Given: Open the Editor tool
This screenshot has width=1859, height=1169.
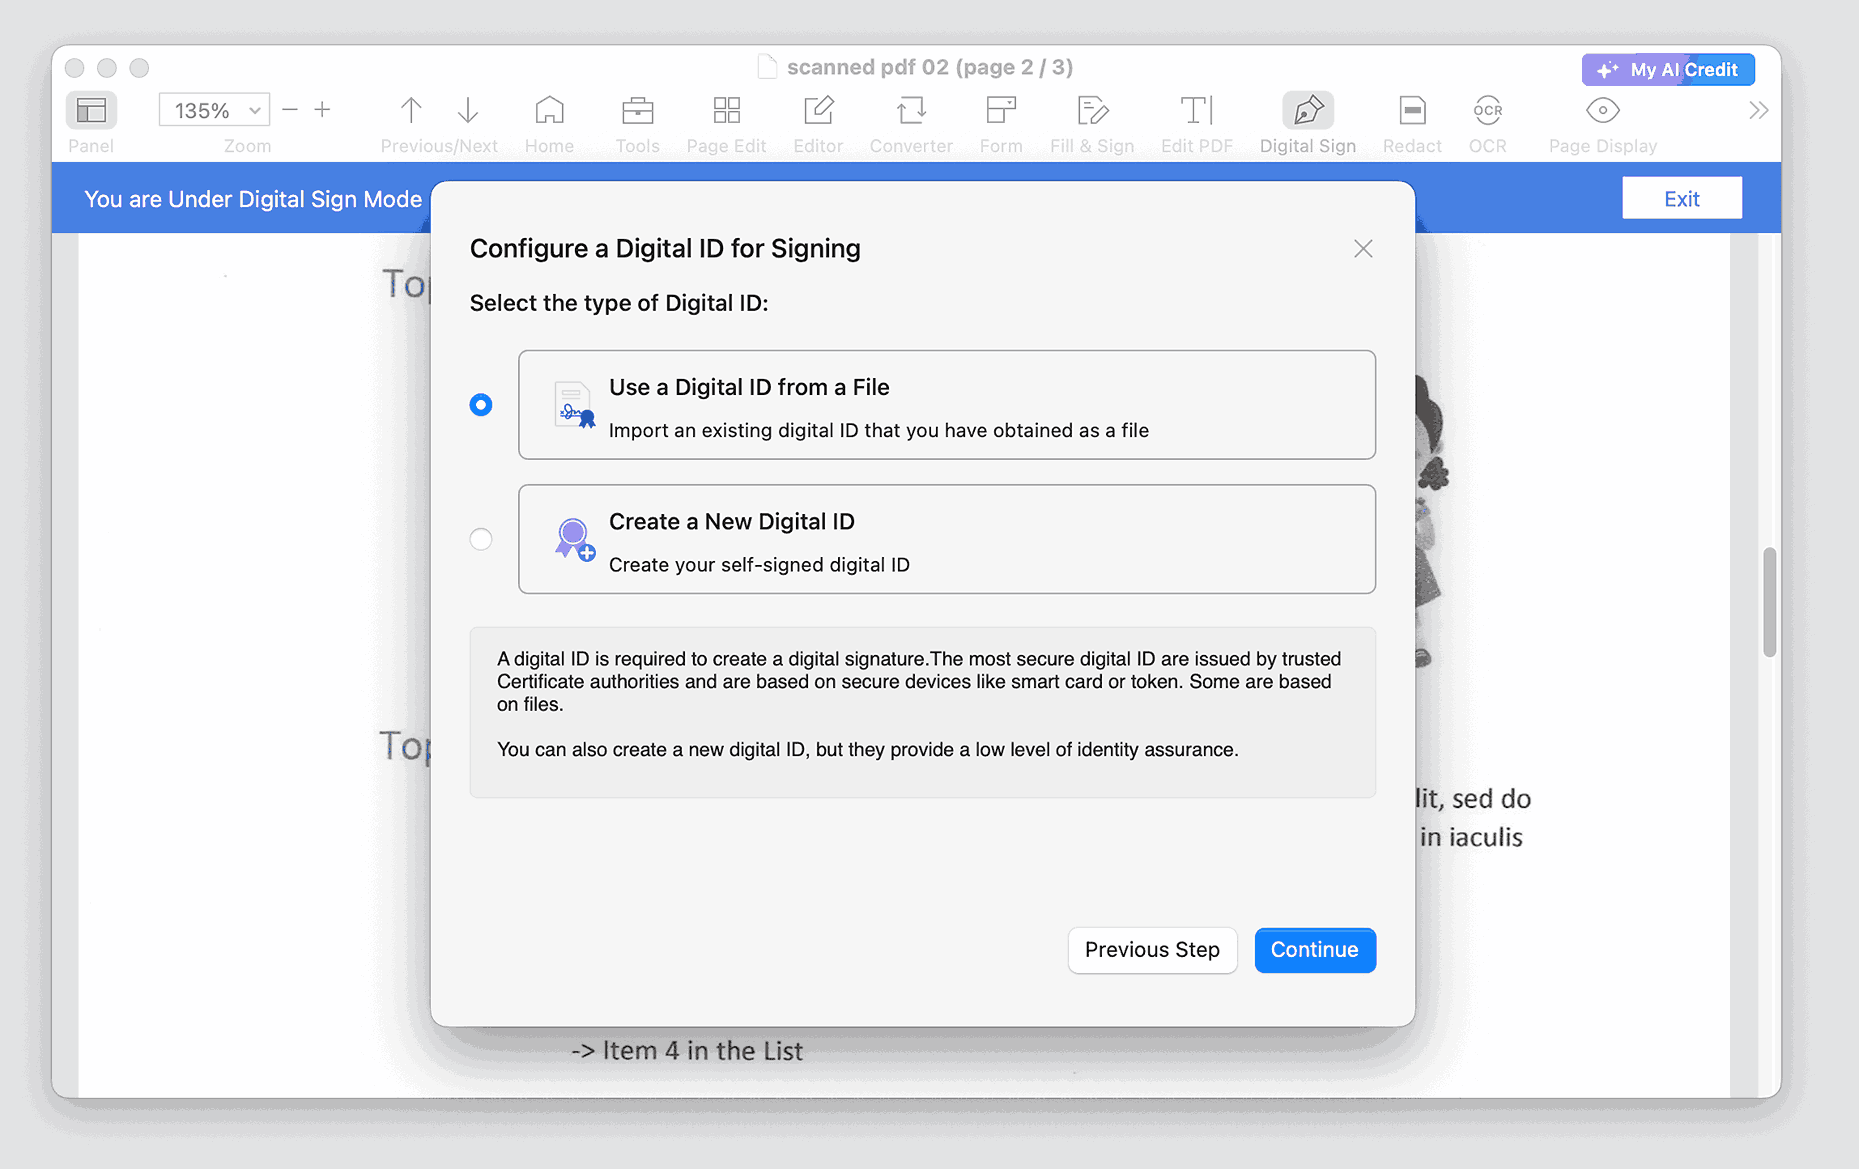Looking at the screenshot, I should click(818, 110).
